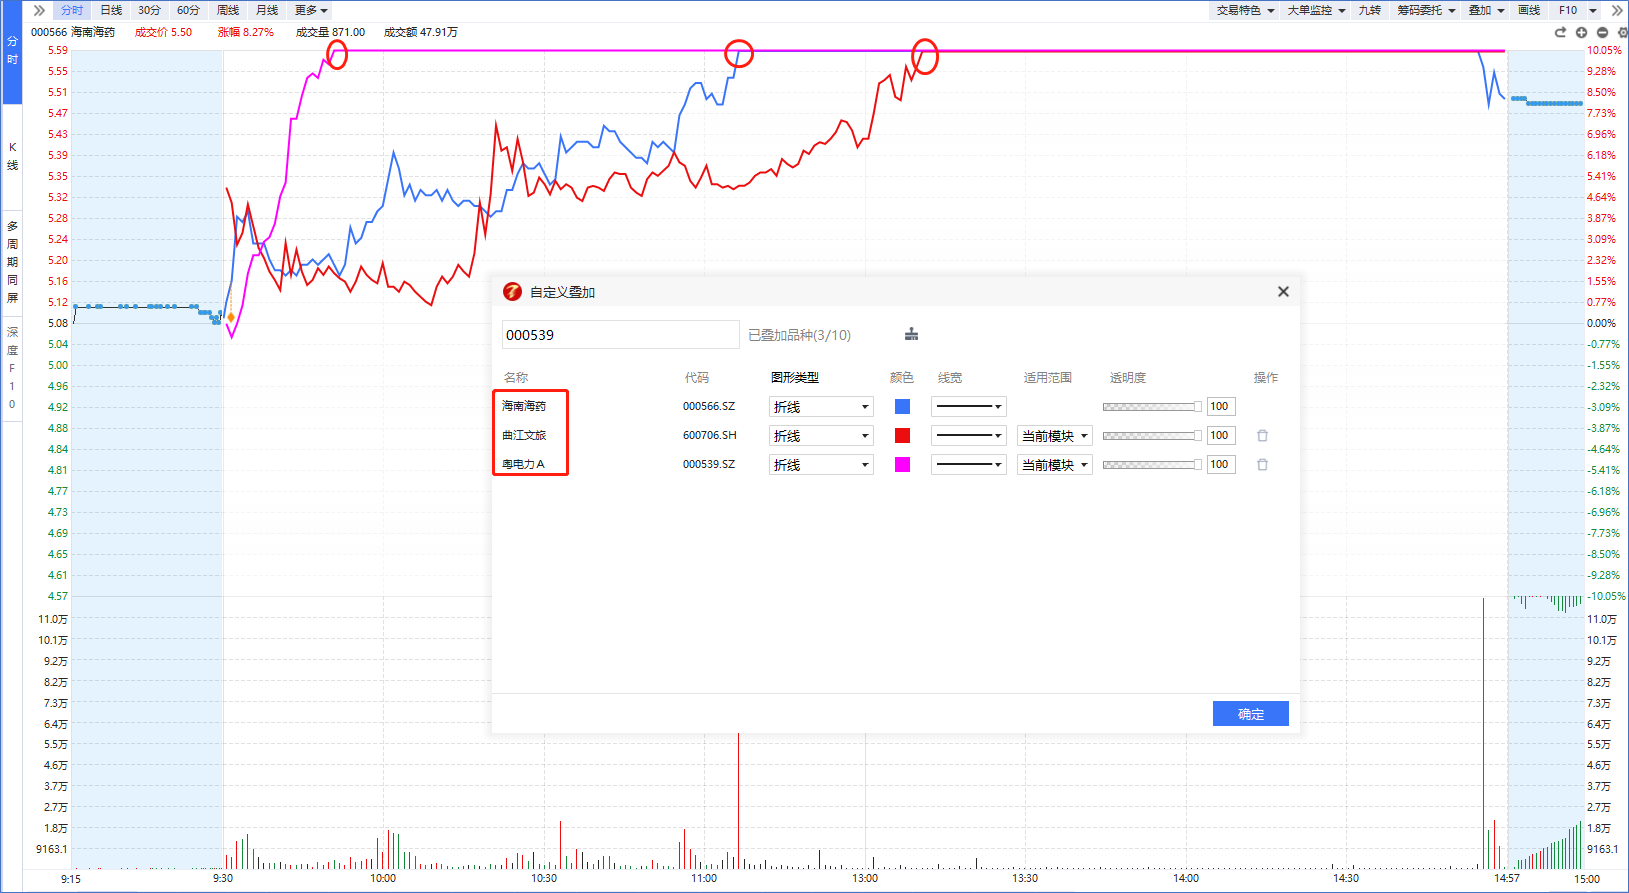
Task: Switch to the 日线 tab
Action: (x=111, y=10)
